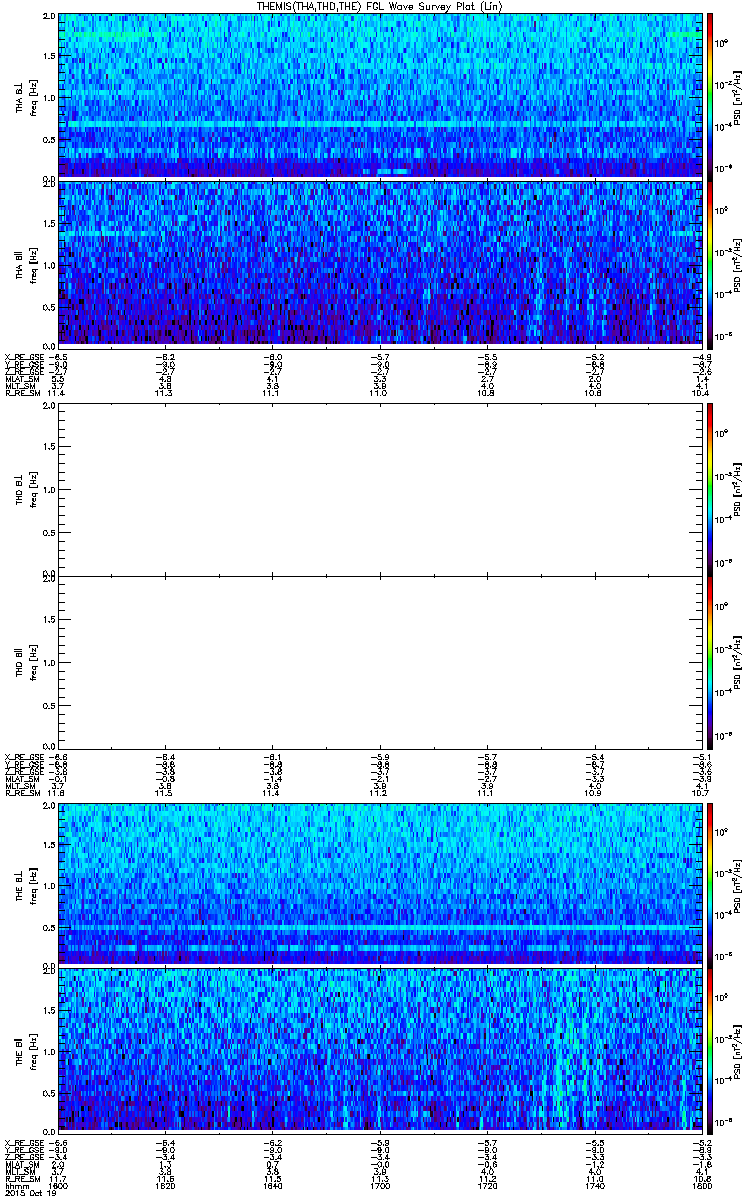Click the 1740 time tick label
The height and width of the screenshot is (1200, 750).
(595, 1186)
